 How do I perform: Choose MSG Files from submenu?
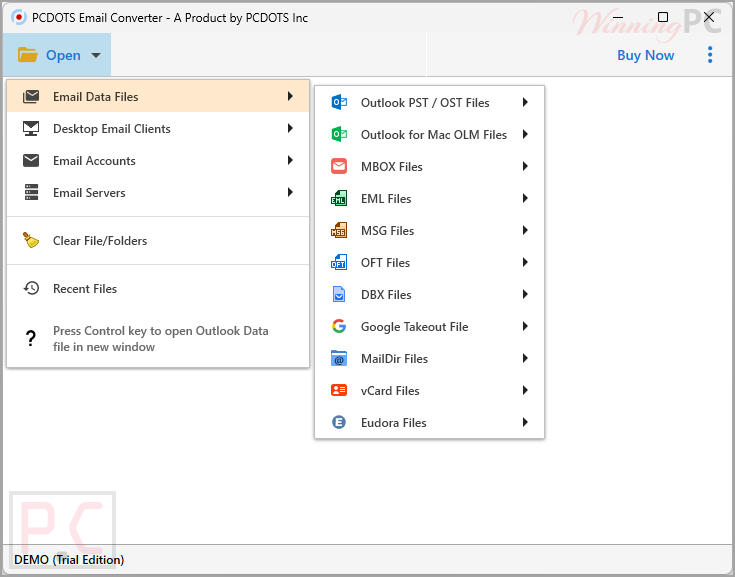pos(429,230)
